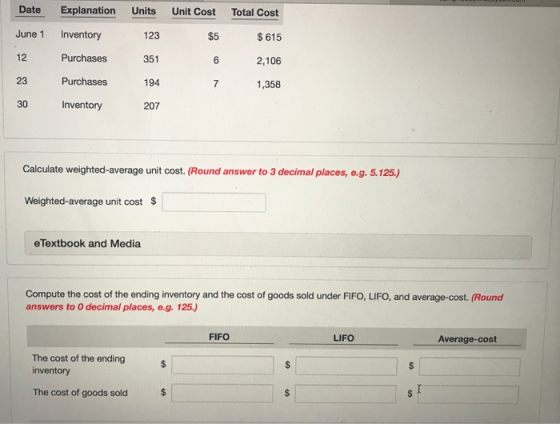The width and height of the screenshot is (560, 424).
Task: Select the June 1 Inventory row
Action: tap(149, 35)
